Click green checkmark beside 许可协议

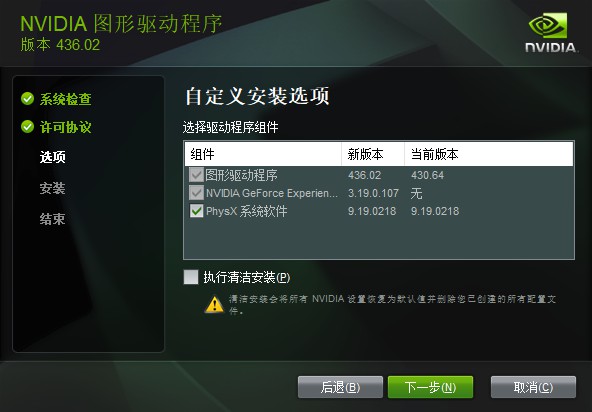pos(28,127)
